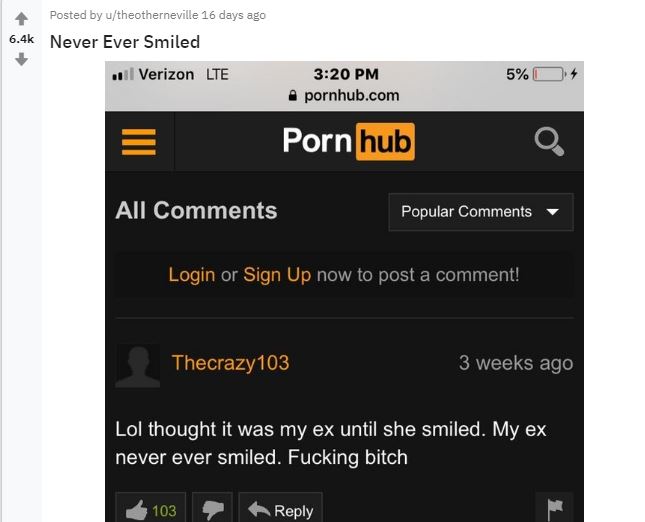Click Thecrazy103's avatar thumbnail
The image size is (645, 522).
coord(138,366)
